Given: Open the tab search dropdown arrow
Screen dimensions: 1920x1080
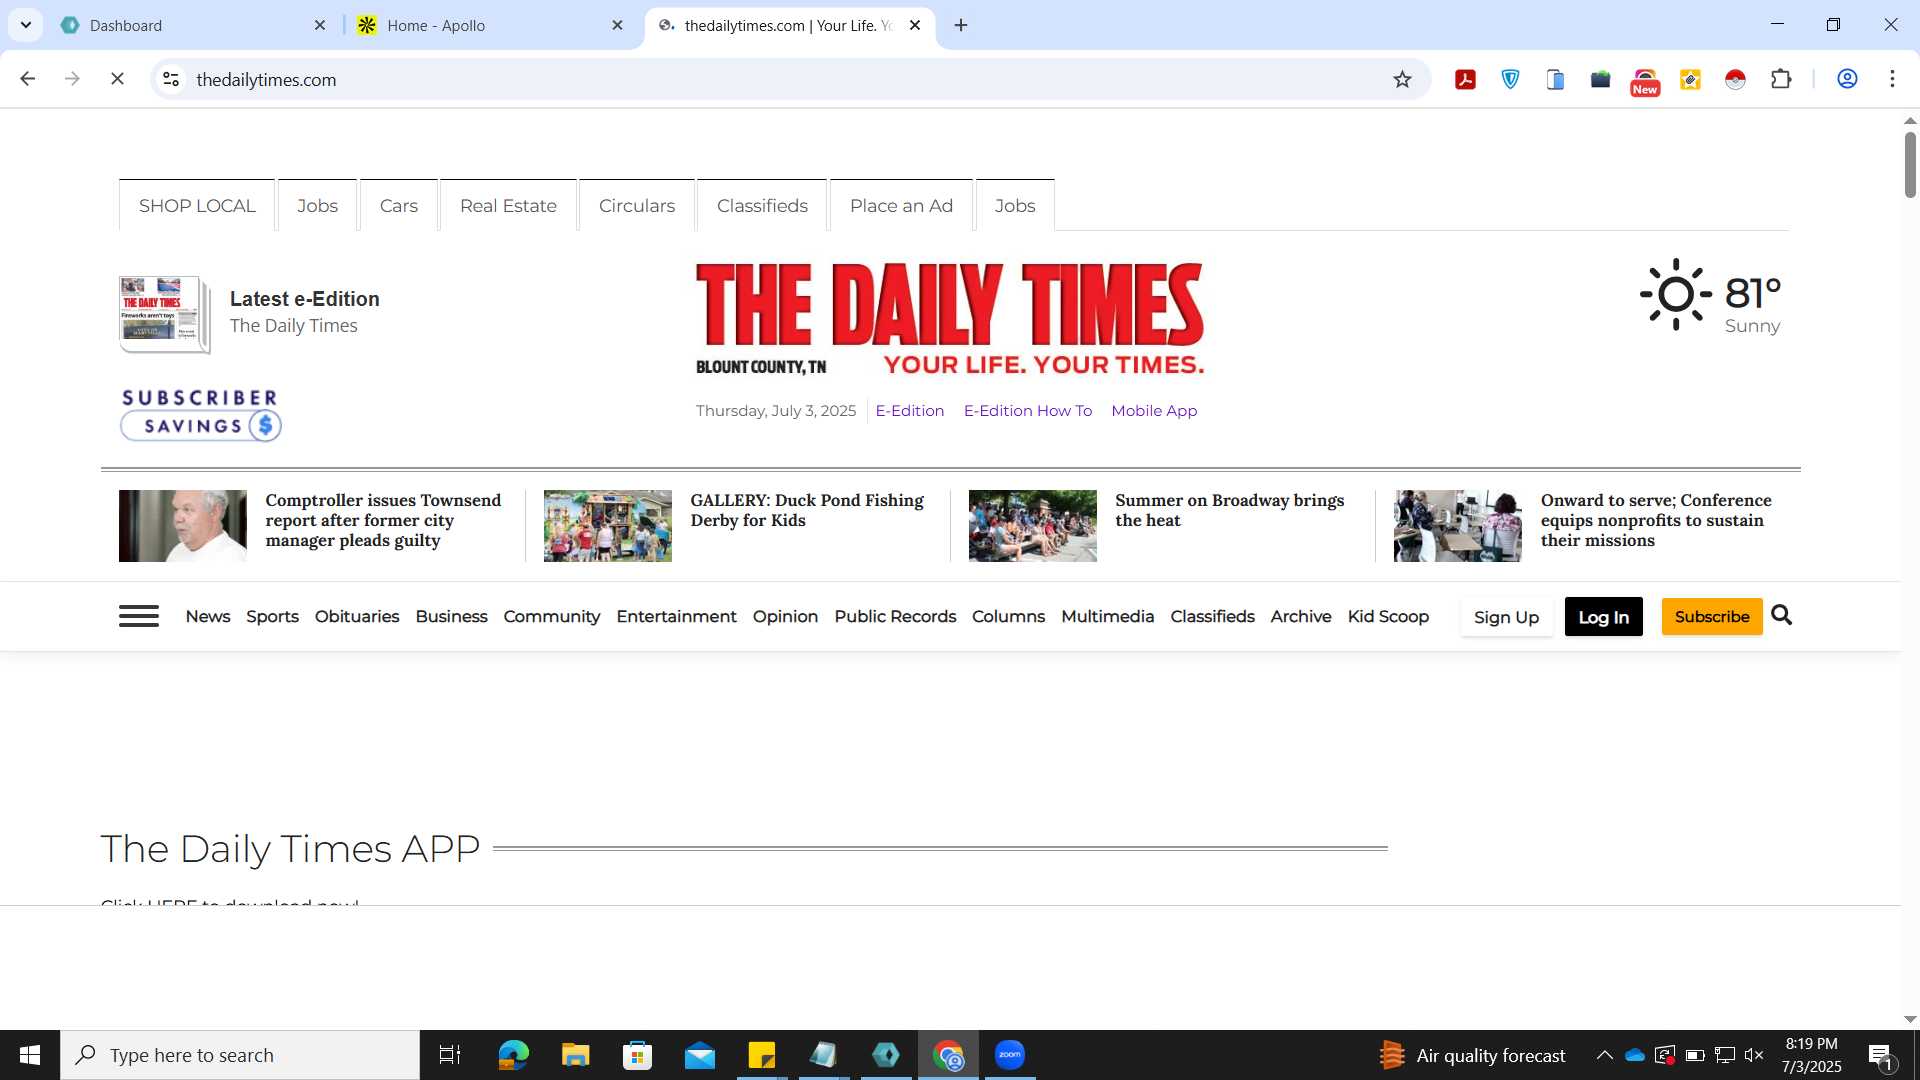Looking at the screenshot, I should (26, 25).
